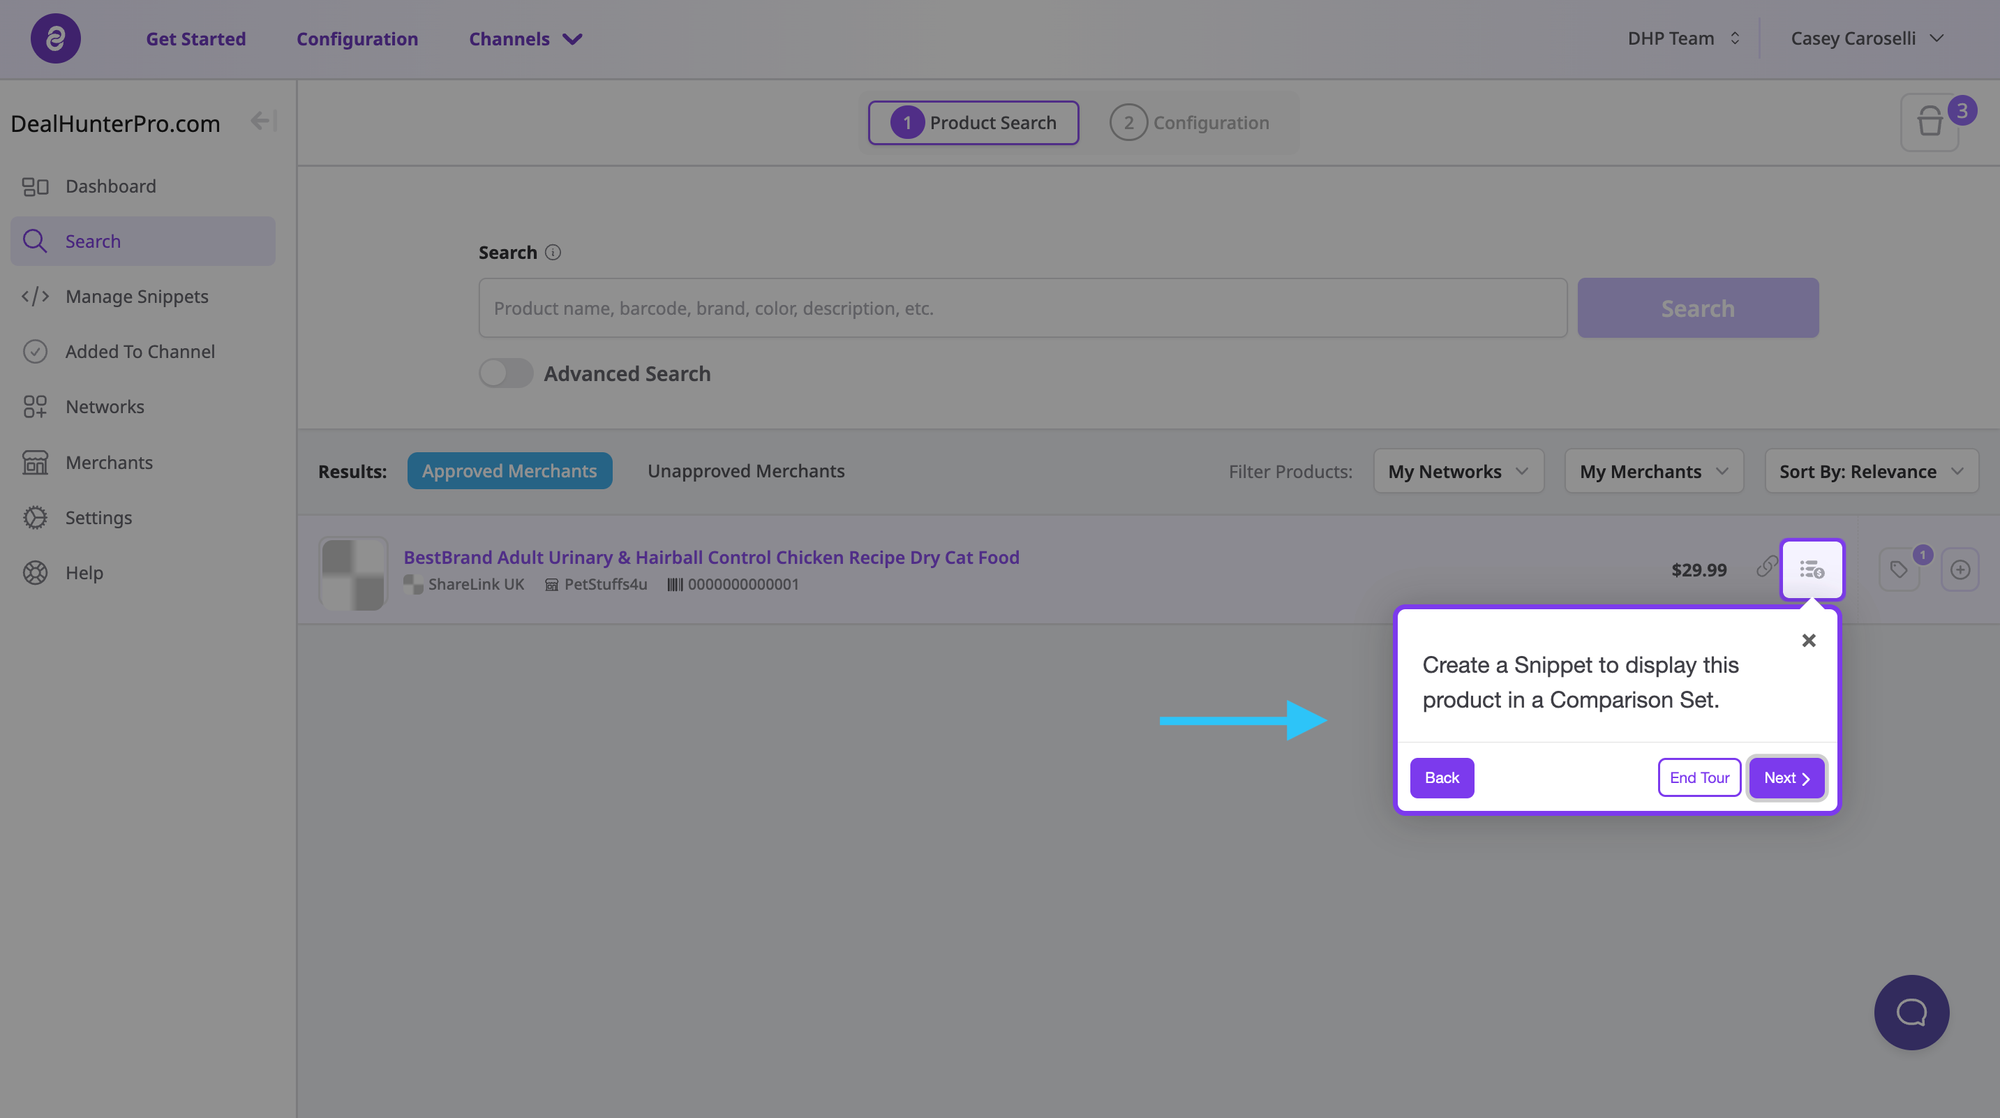The width and height of the screenshot is (2000, 1118).
Task: Click the app logo in top bar
Action: tap(56, 39)
